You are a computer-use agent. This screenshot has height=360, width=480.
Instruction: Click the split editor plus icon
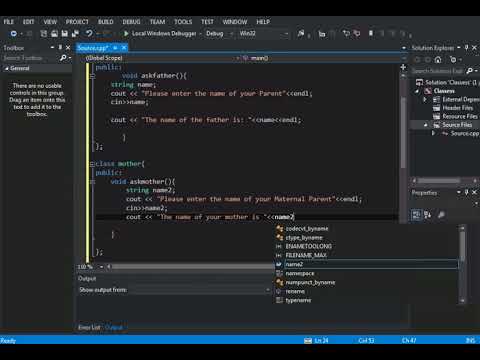pyautogui.click(x=403, y=67)
